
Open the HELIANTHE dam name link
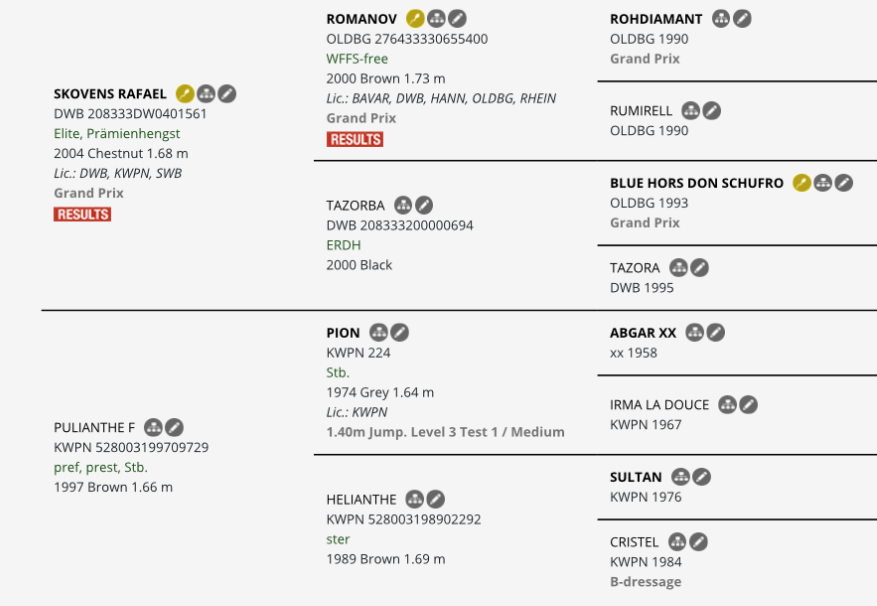[x=361, y=500]
